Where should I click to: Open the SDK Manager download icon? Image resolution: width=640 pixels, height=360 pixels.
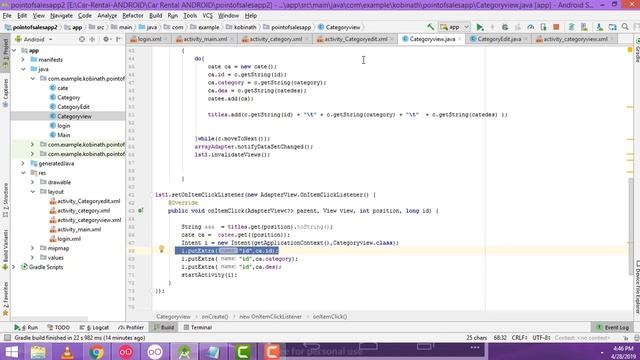(x=599, y=27)
